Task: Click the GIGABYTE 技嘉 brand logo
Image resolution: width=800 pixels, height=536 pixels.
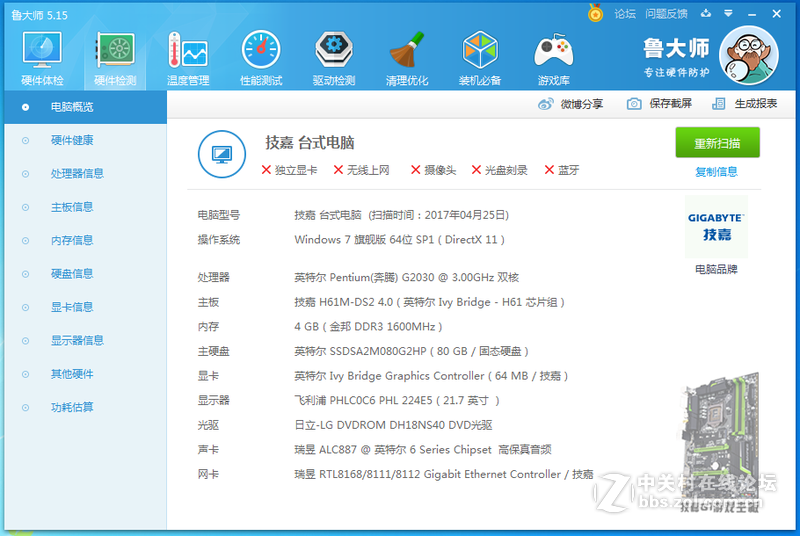Action: (x=716, y=226)
